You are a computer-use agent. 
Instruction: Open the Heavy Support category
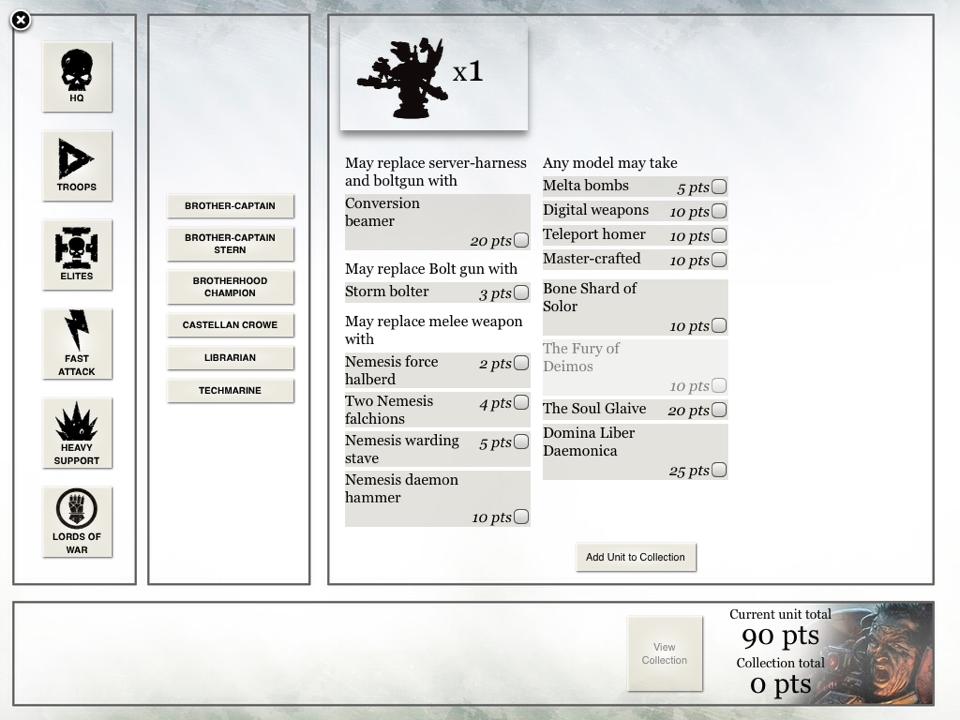[77, 433]
